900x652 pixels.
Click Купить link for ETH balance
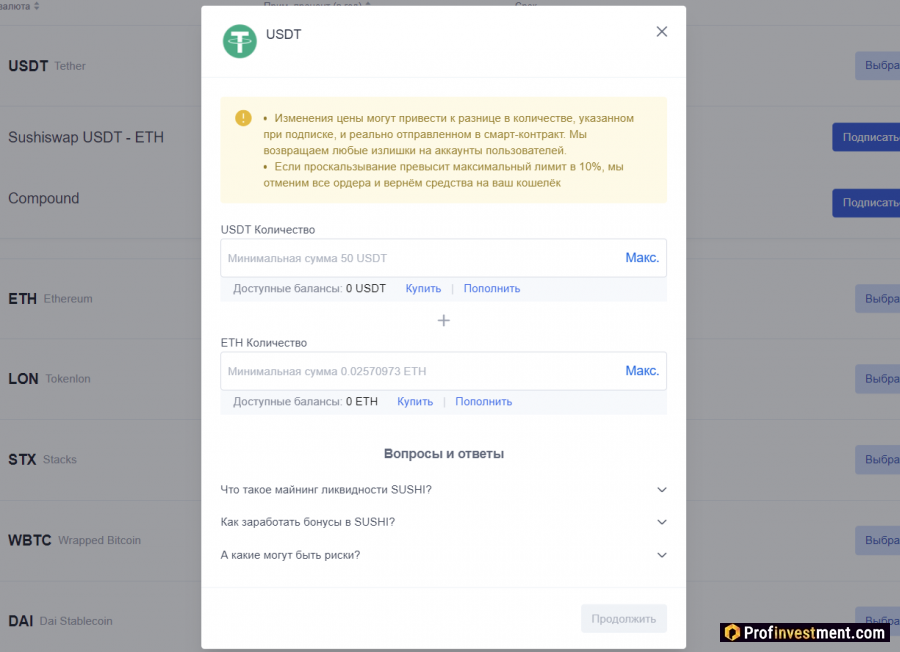[415, 402]
